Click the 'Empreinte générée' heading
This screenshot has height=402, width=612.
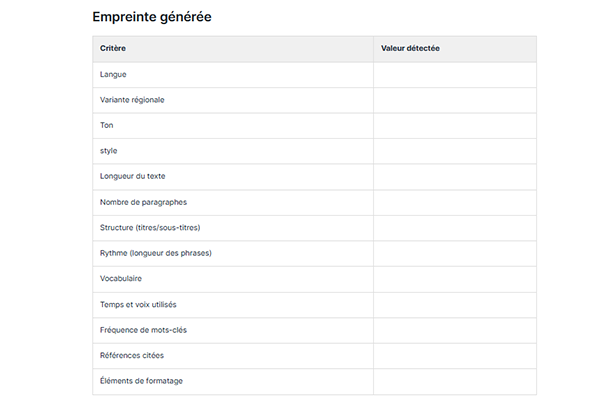tap(152, 17)
